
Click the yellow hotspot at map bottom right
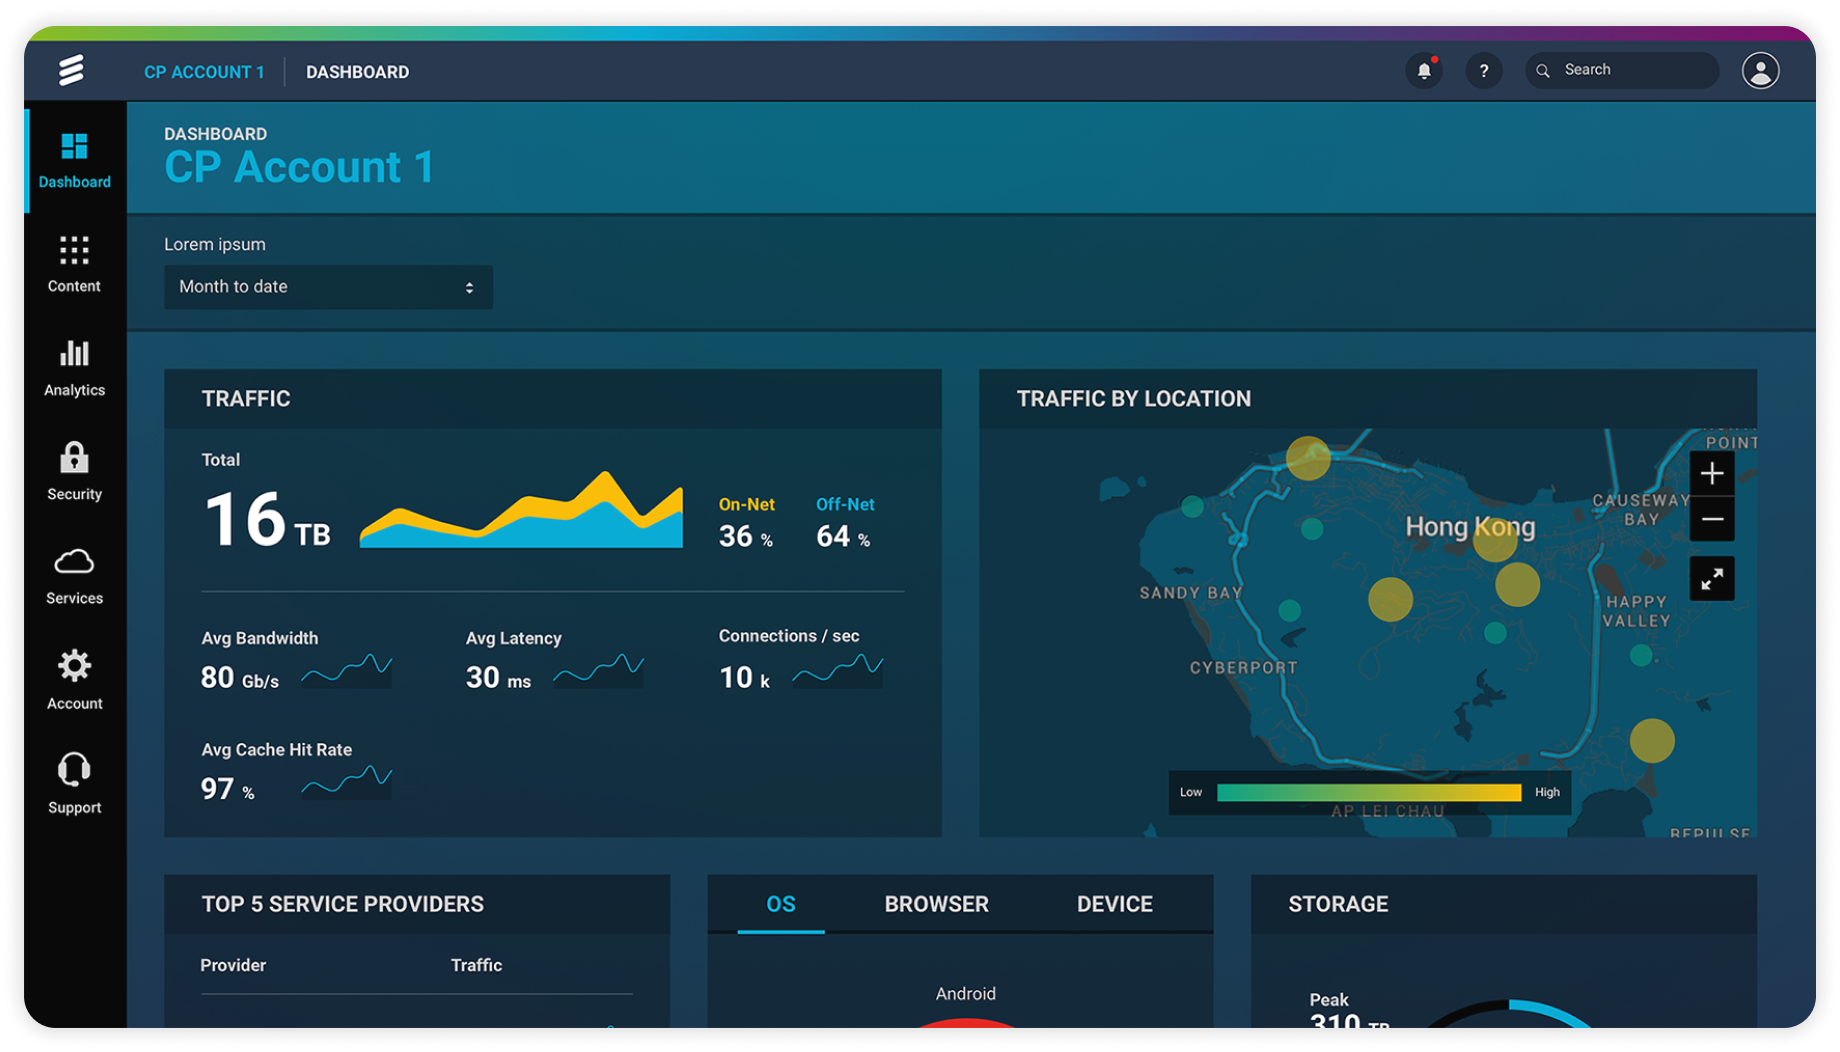tap(1652, 741)
